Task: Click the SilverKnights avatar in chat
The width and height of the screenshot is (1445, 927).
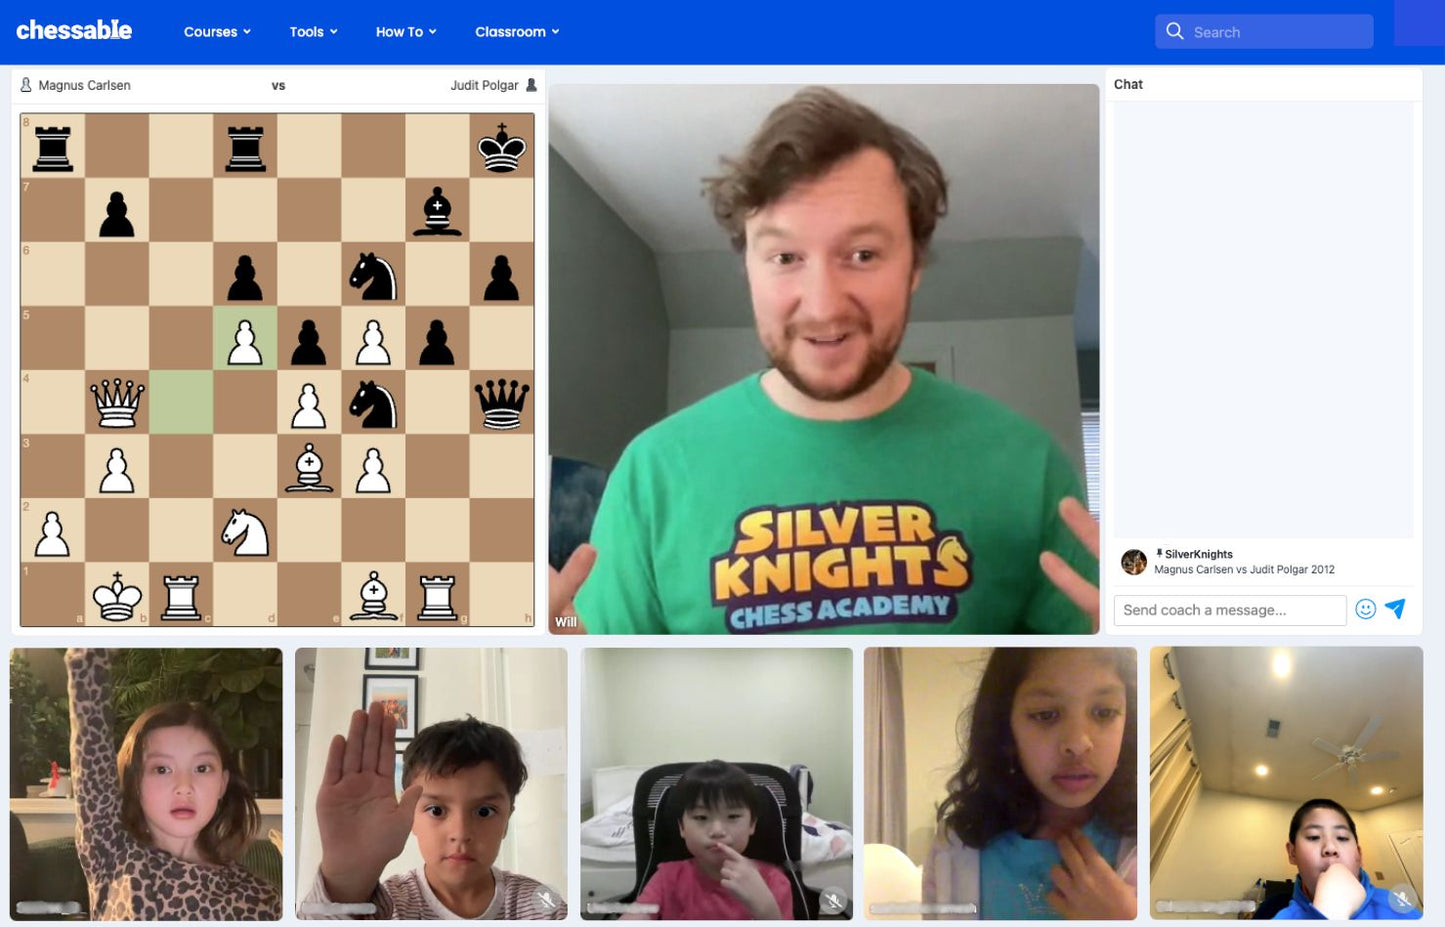Action: [1133, 562]
